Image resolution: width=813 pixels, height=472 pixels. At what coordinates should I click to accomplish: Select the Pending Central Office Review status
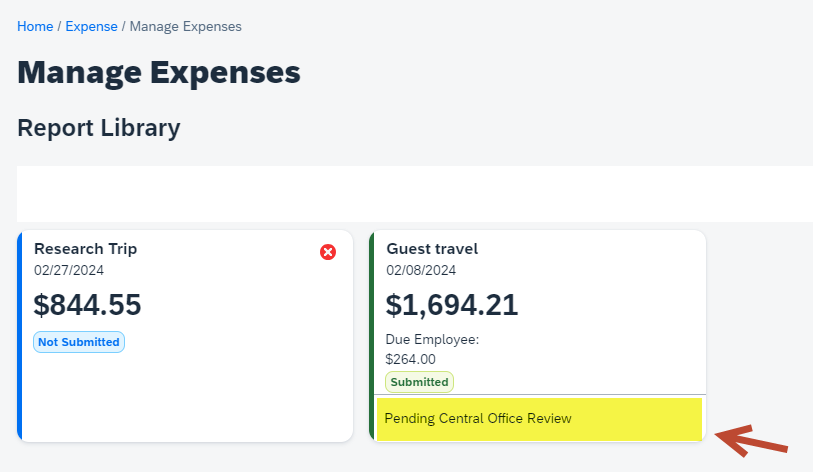[x=478, y=418]
